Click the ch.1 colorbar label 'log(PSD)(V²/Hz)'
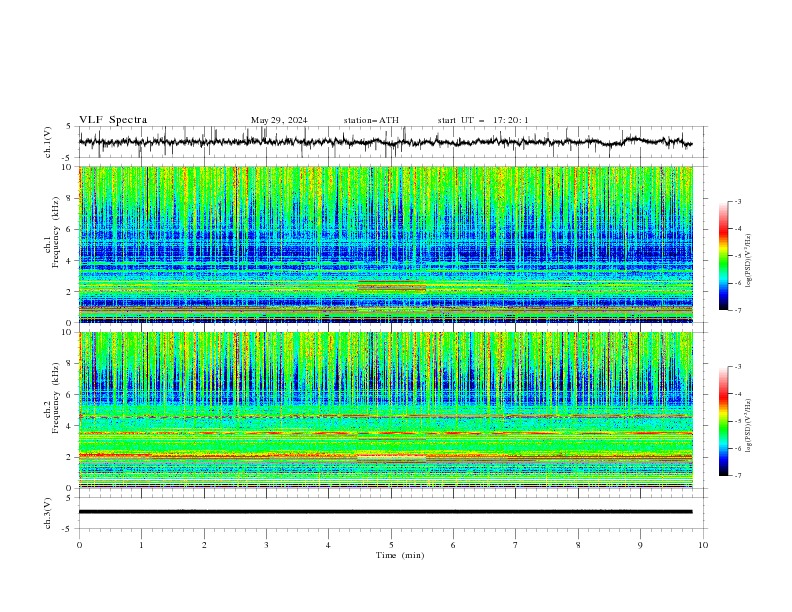792x612 pixels. [750, 261]
